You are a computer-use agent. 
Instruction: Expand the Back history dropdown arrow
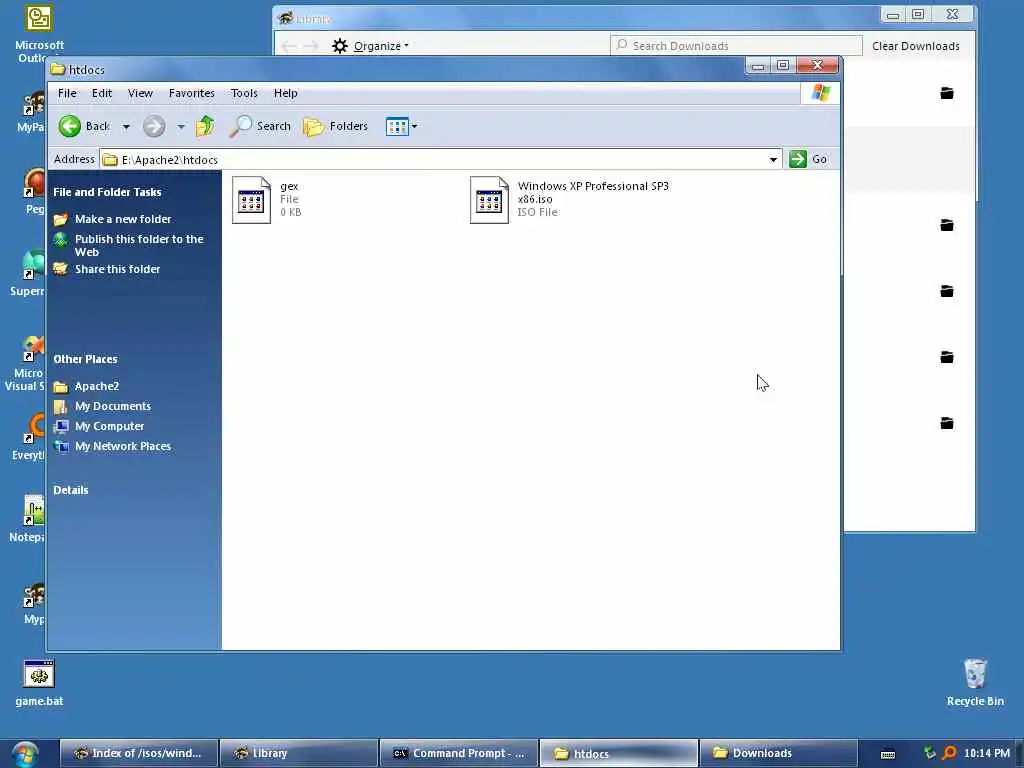[x=126, y=127]
